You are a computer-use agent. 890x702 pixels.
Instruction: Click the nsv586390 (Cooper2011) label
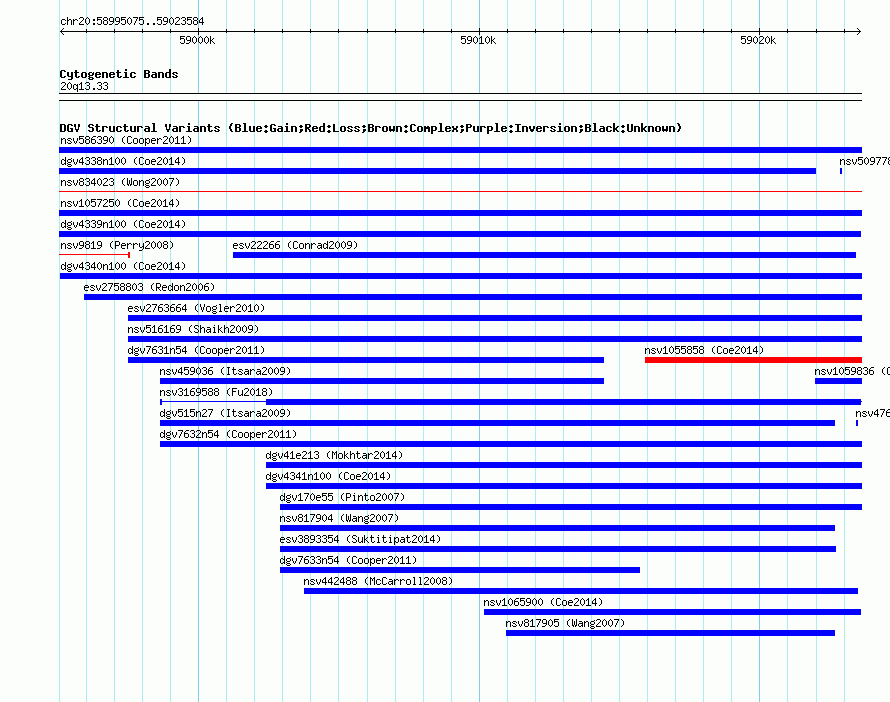point(126,140)
